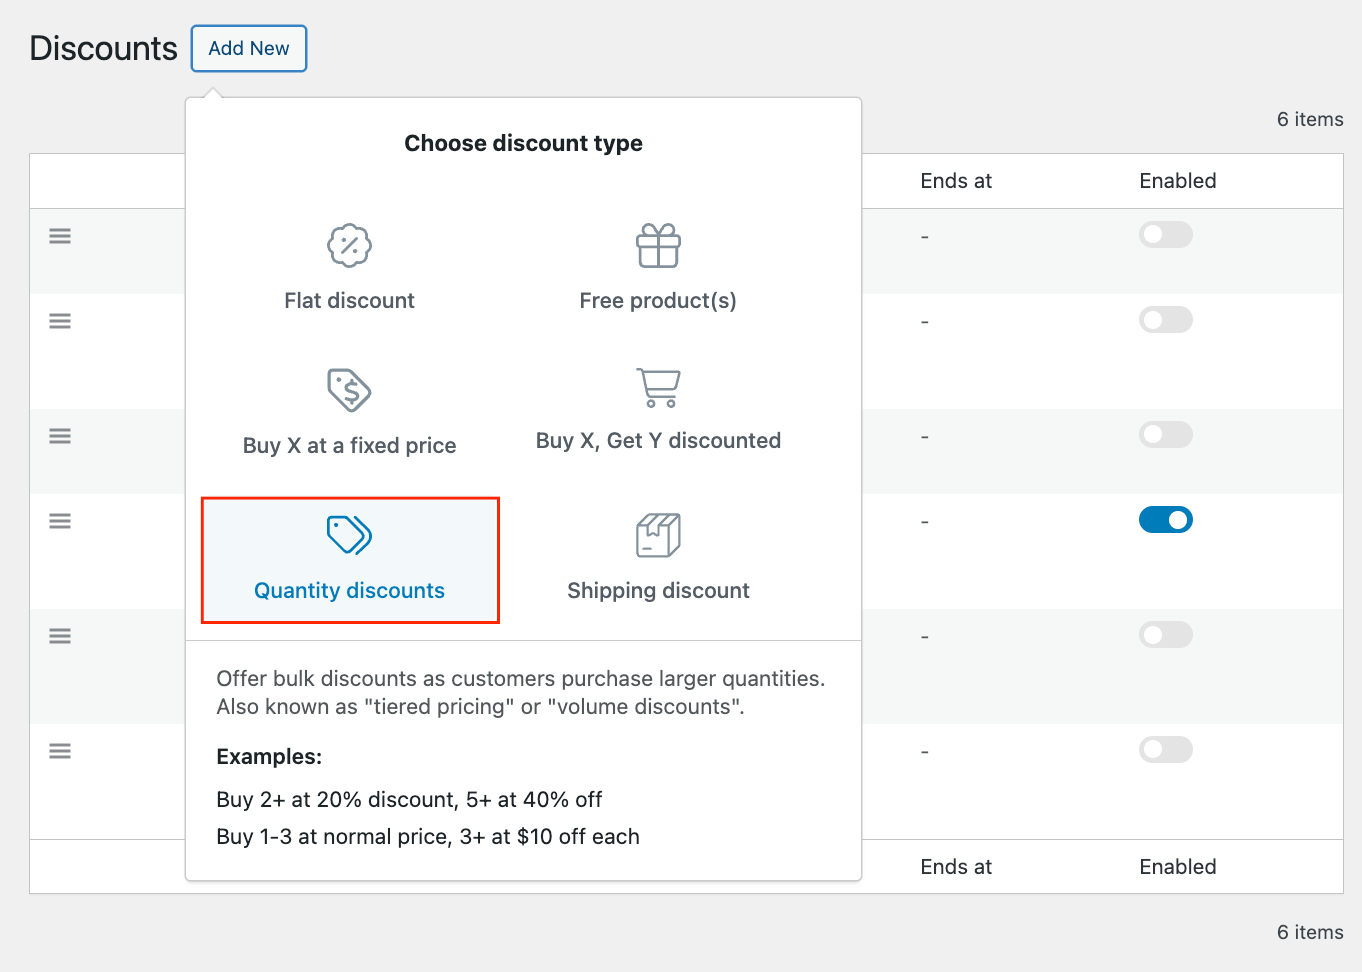Screen dimensions: 1362x972
Task: Choose the Free product(s) discount icon
Action: tap(658, 246)
